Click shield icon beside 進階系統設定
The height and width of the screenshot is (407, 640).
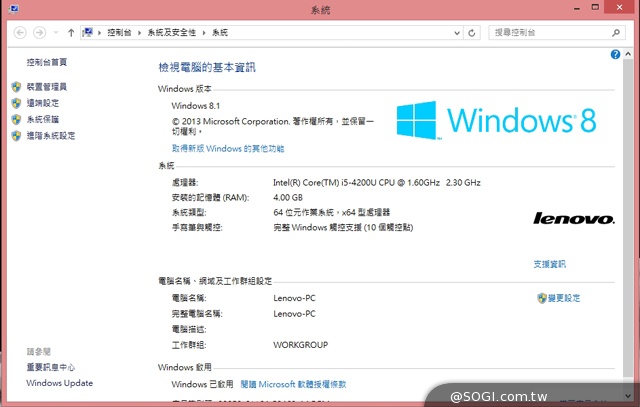[16, 136]
